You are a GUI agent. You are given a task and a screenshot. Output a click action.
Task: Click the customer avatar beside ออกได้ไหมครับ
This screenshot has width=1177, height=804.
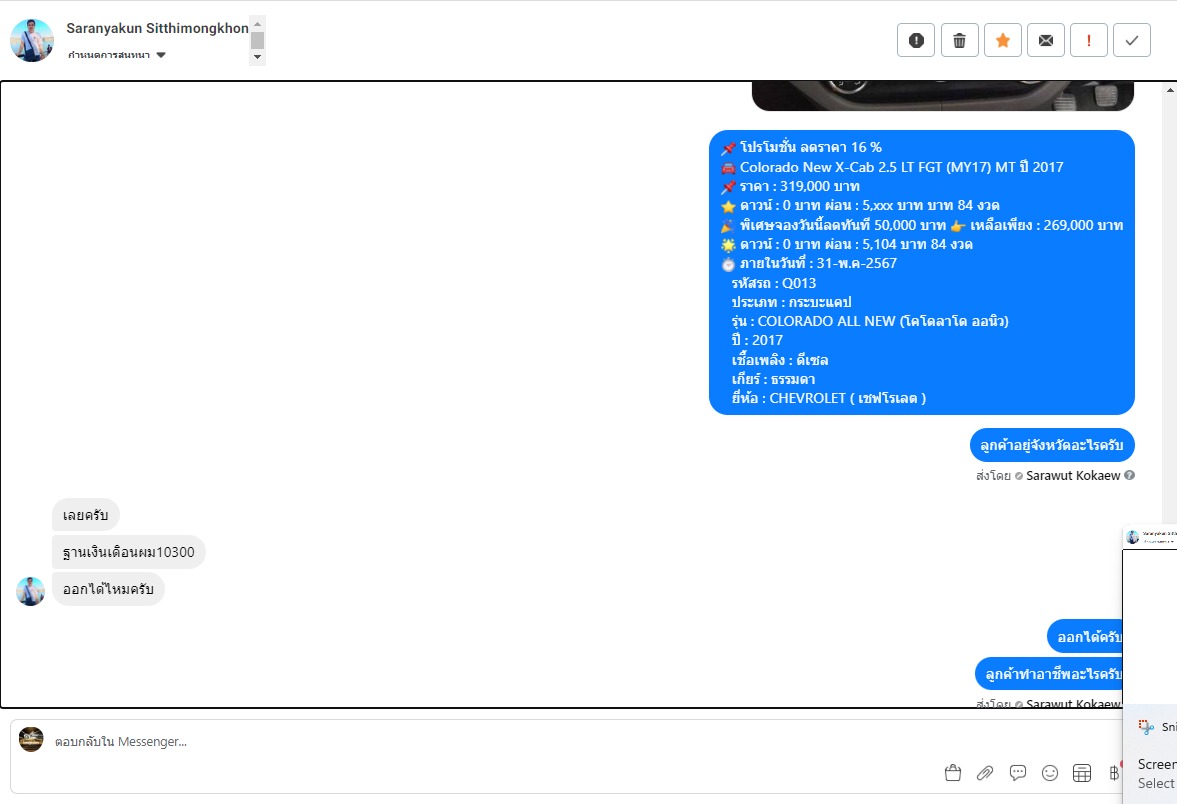[x=30, y=591]
